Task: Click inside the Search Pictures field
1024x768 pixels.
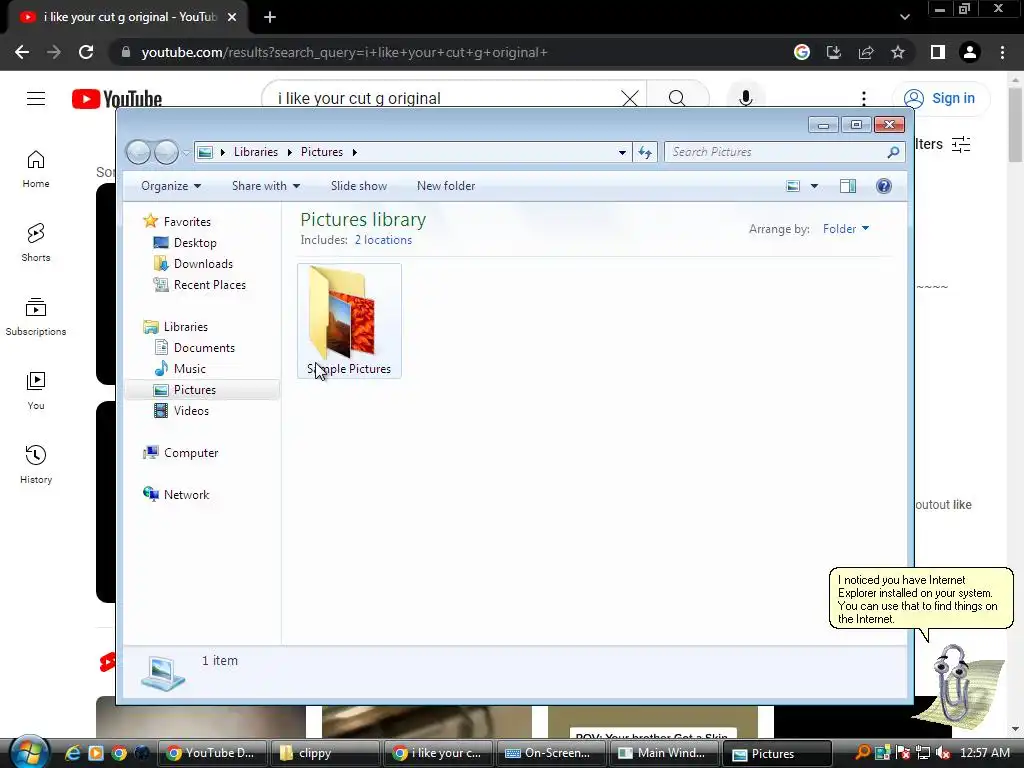Action: pos(777,152)
